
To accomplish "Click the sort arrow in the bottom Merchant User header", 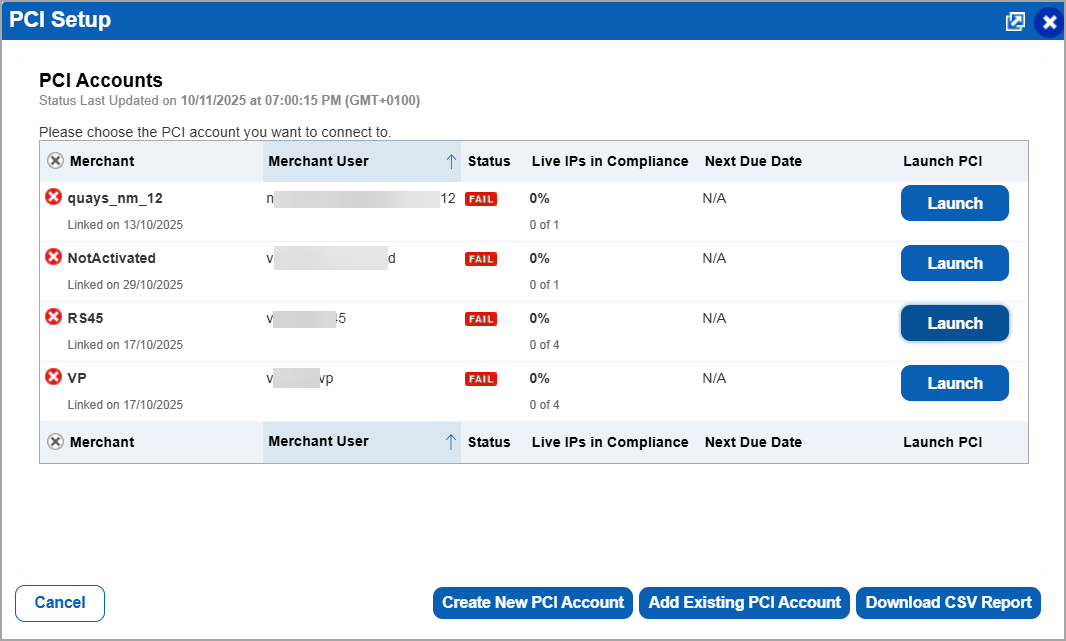I will pyautogui.click(x=451, y=441).
